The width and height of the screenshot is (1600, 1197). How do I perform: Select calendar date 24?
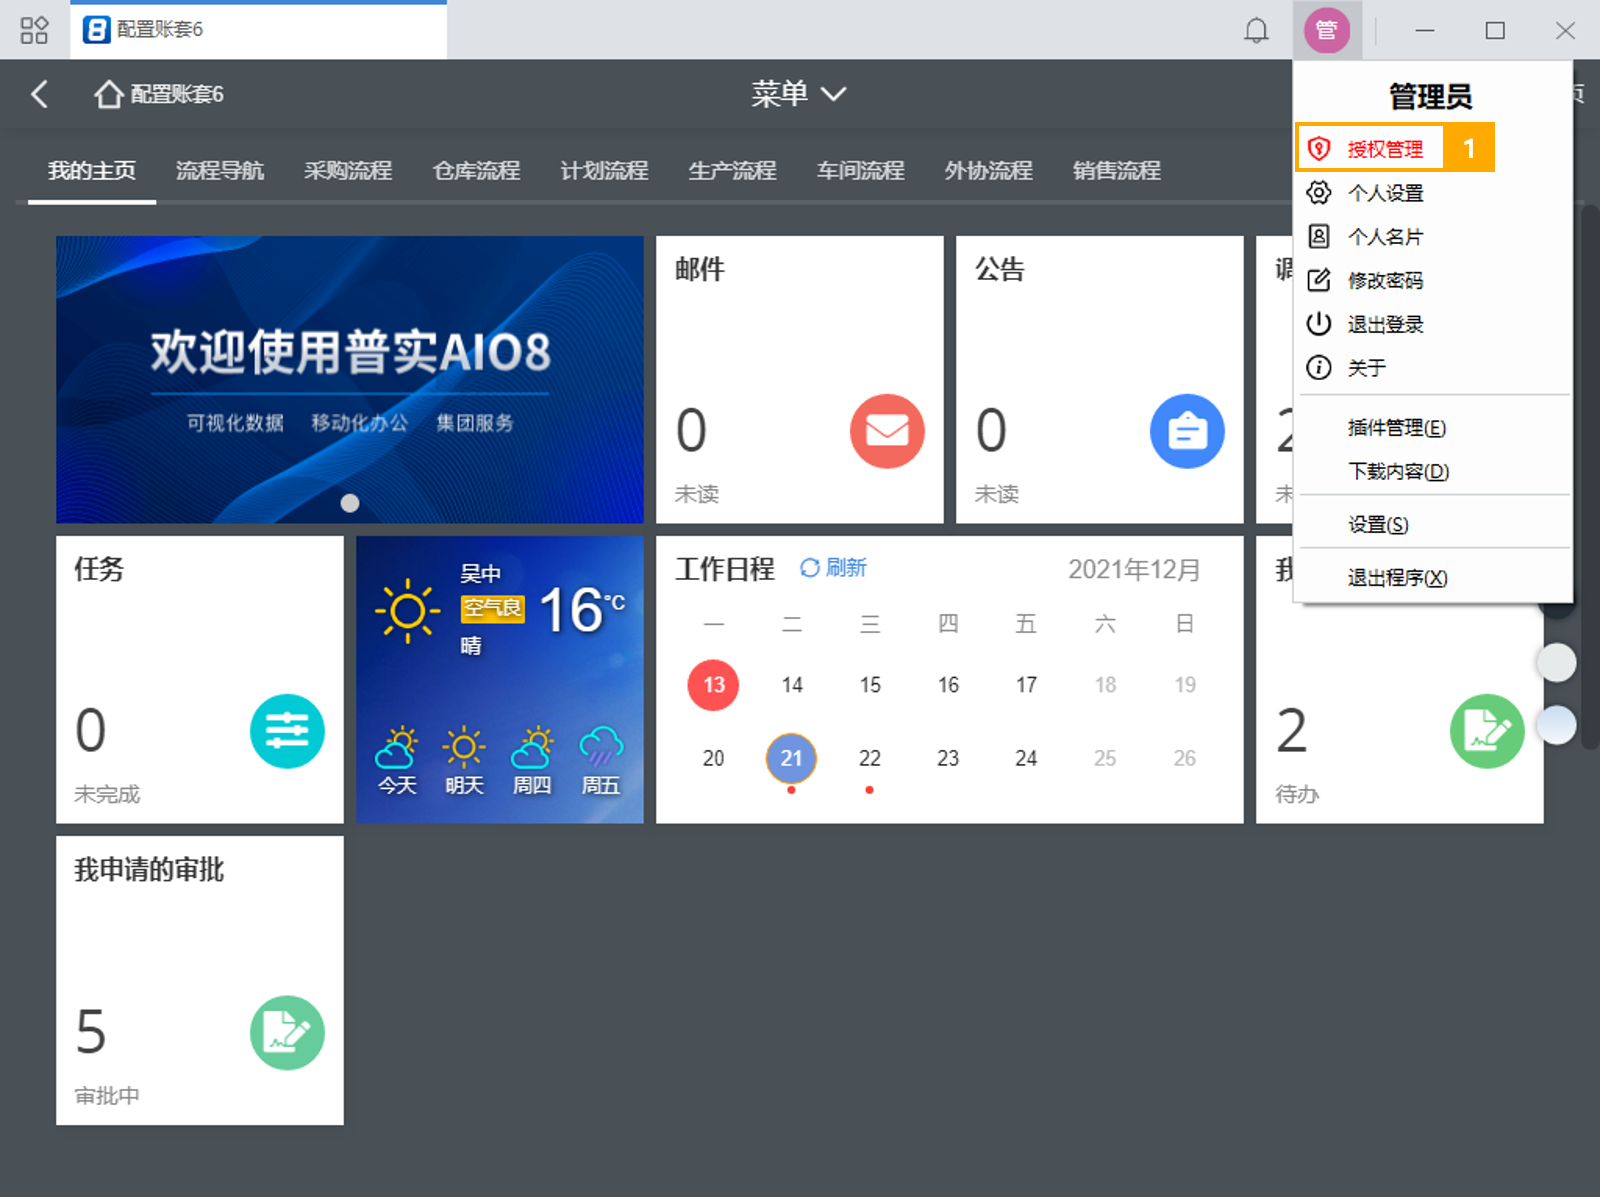point(1026,758)
